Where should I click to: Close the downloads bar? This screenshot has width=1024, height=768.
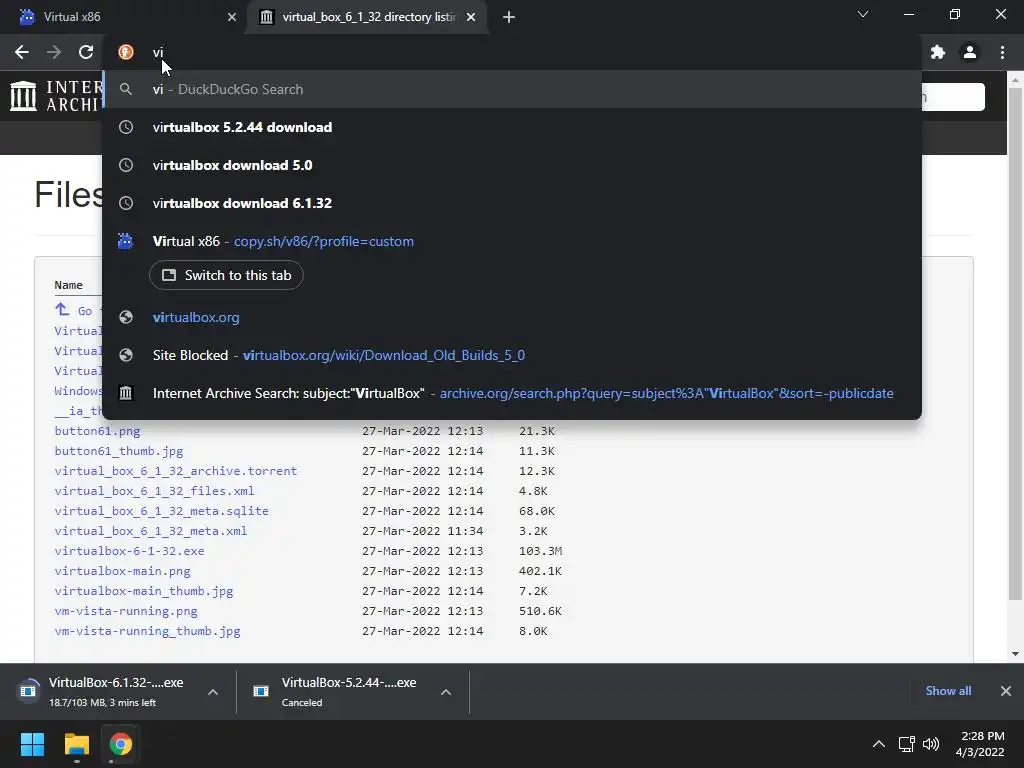point(1006,691)
